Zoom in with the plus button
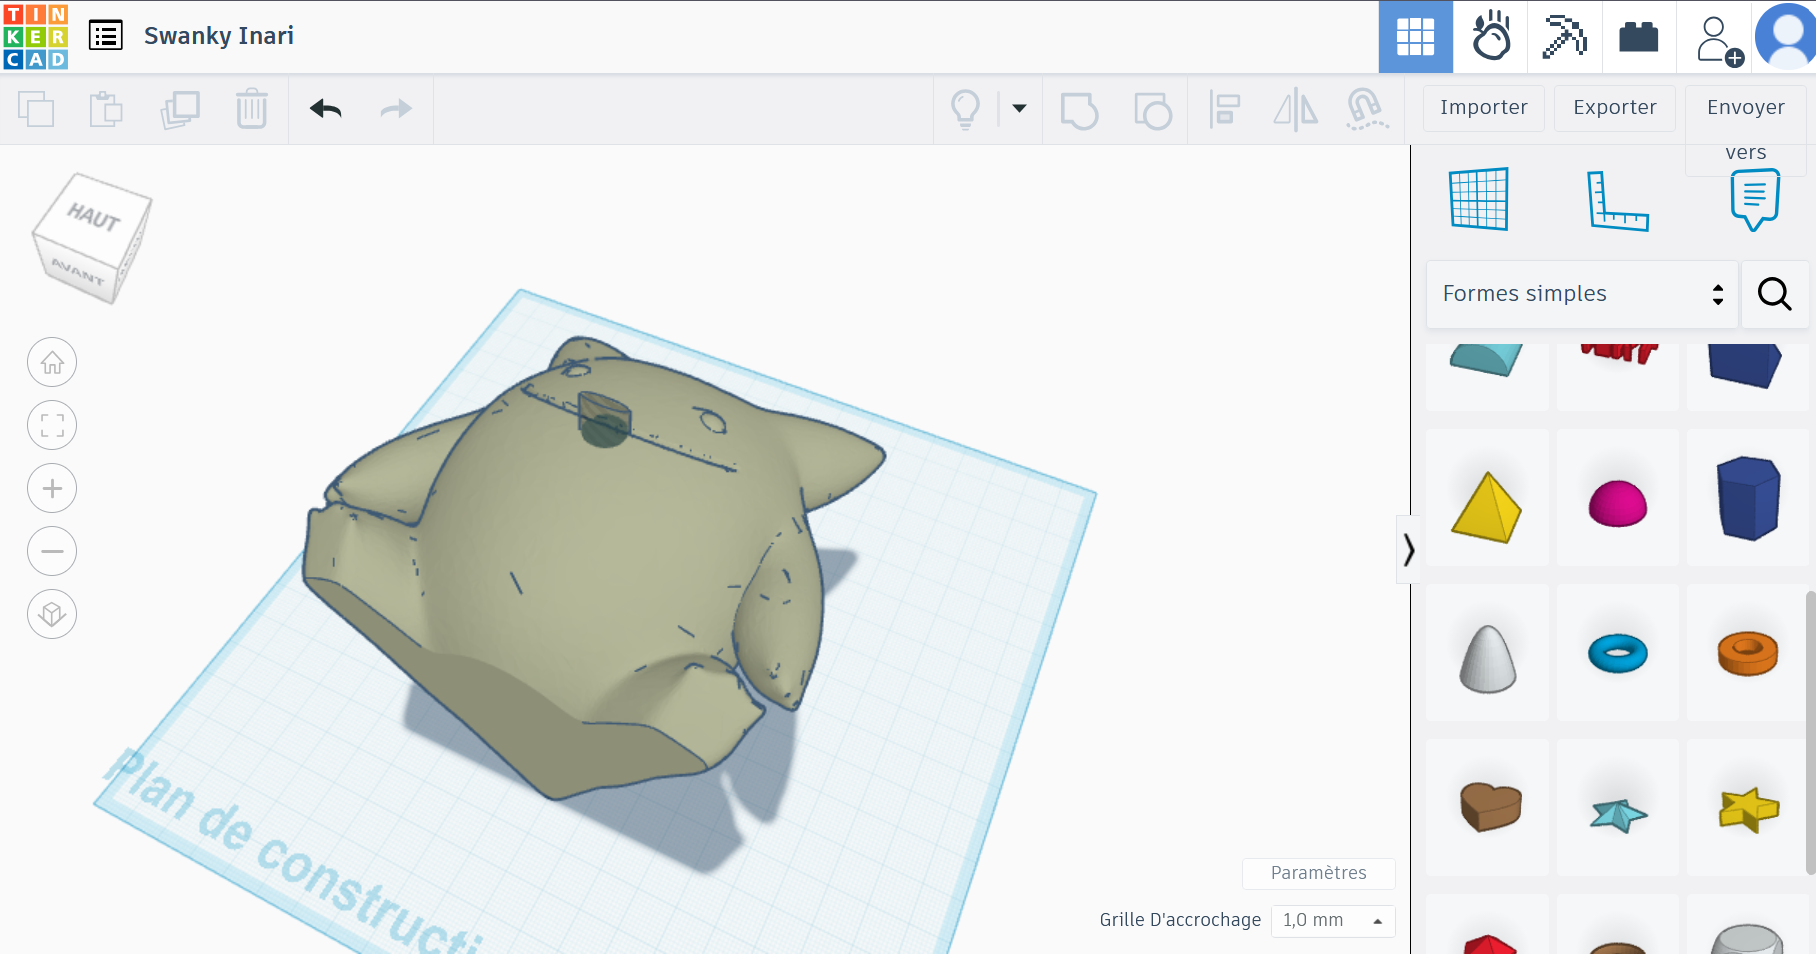 pos(52,488)
